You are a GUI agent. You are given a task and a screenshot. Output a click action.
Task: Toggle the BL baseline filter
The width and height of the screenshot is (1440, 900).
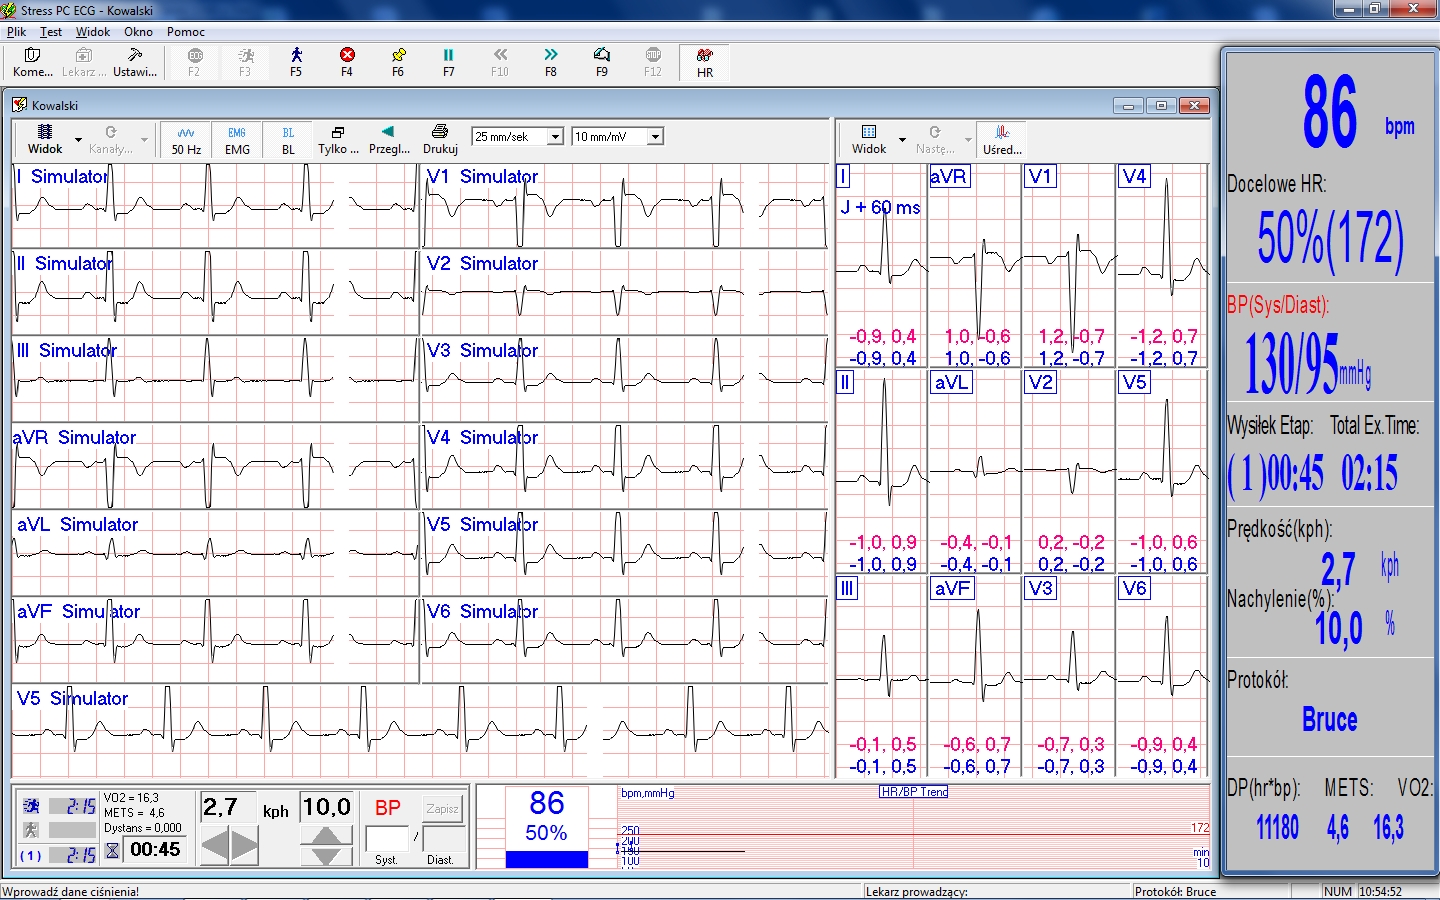288,139
